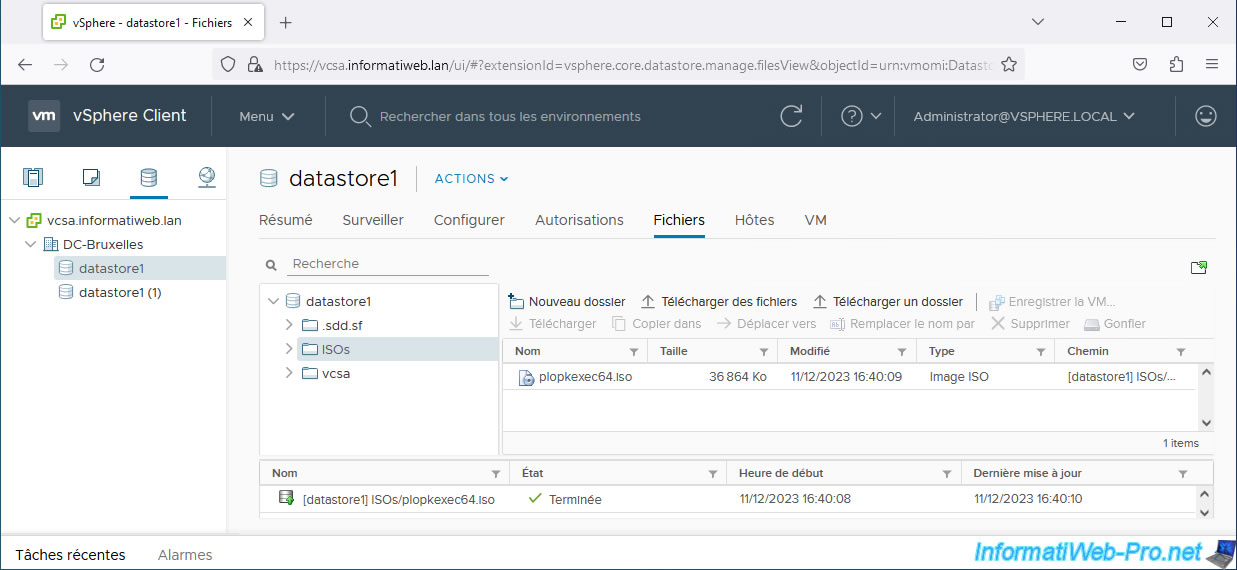Switch to the Configurer tab
This screenshot has width=1237, height=570.
[x=469, y=220]
